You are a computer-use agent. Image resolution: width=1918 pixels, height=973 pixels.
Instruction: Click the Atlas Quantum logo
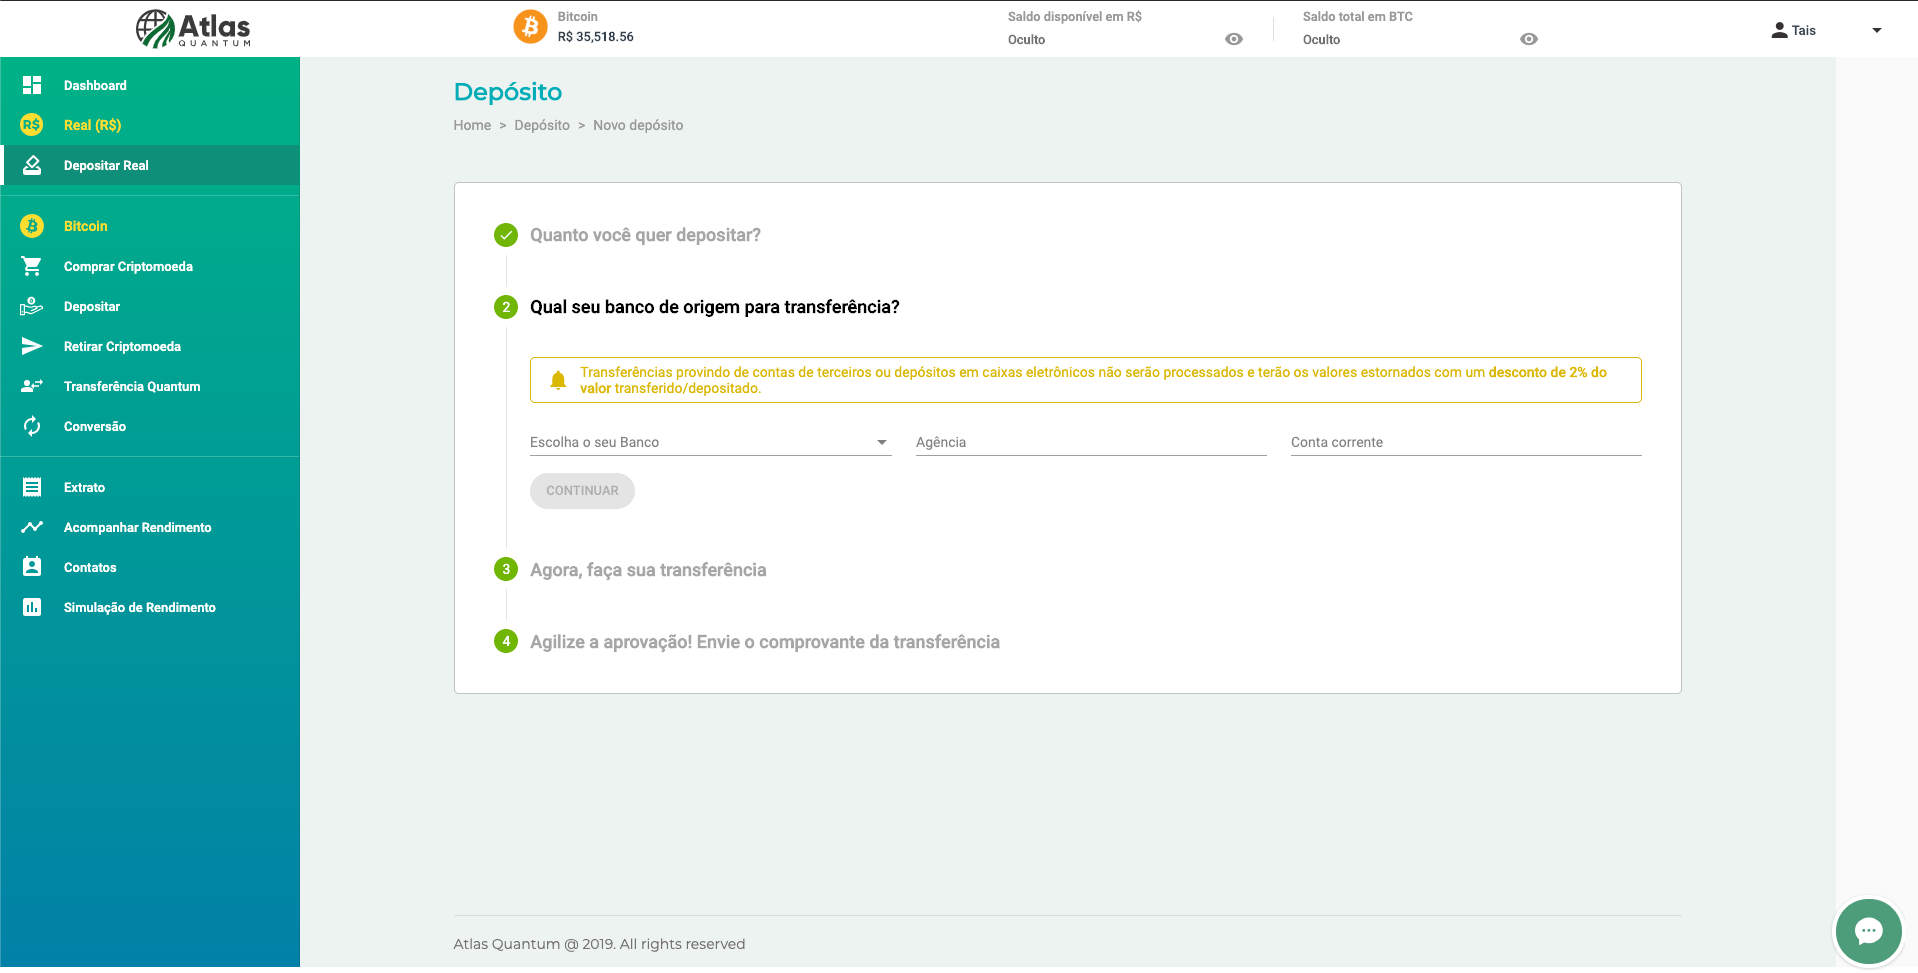[x=193, y=29]
